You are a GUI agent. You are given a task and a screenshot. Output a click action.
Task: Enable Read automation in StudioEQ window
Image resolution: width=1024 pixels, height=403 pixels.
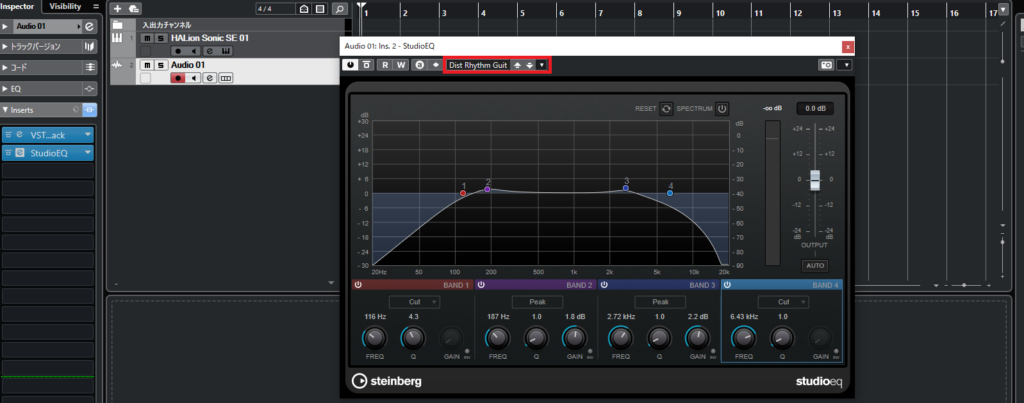tap(385, 65)
